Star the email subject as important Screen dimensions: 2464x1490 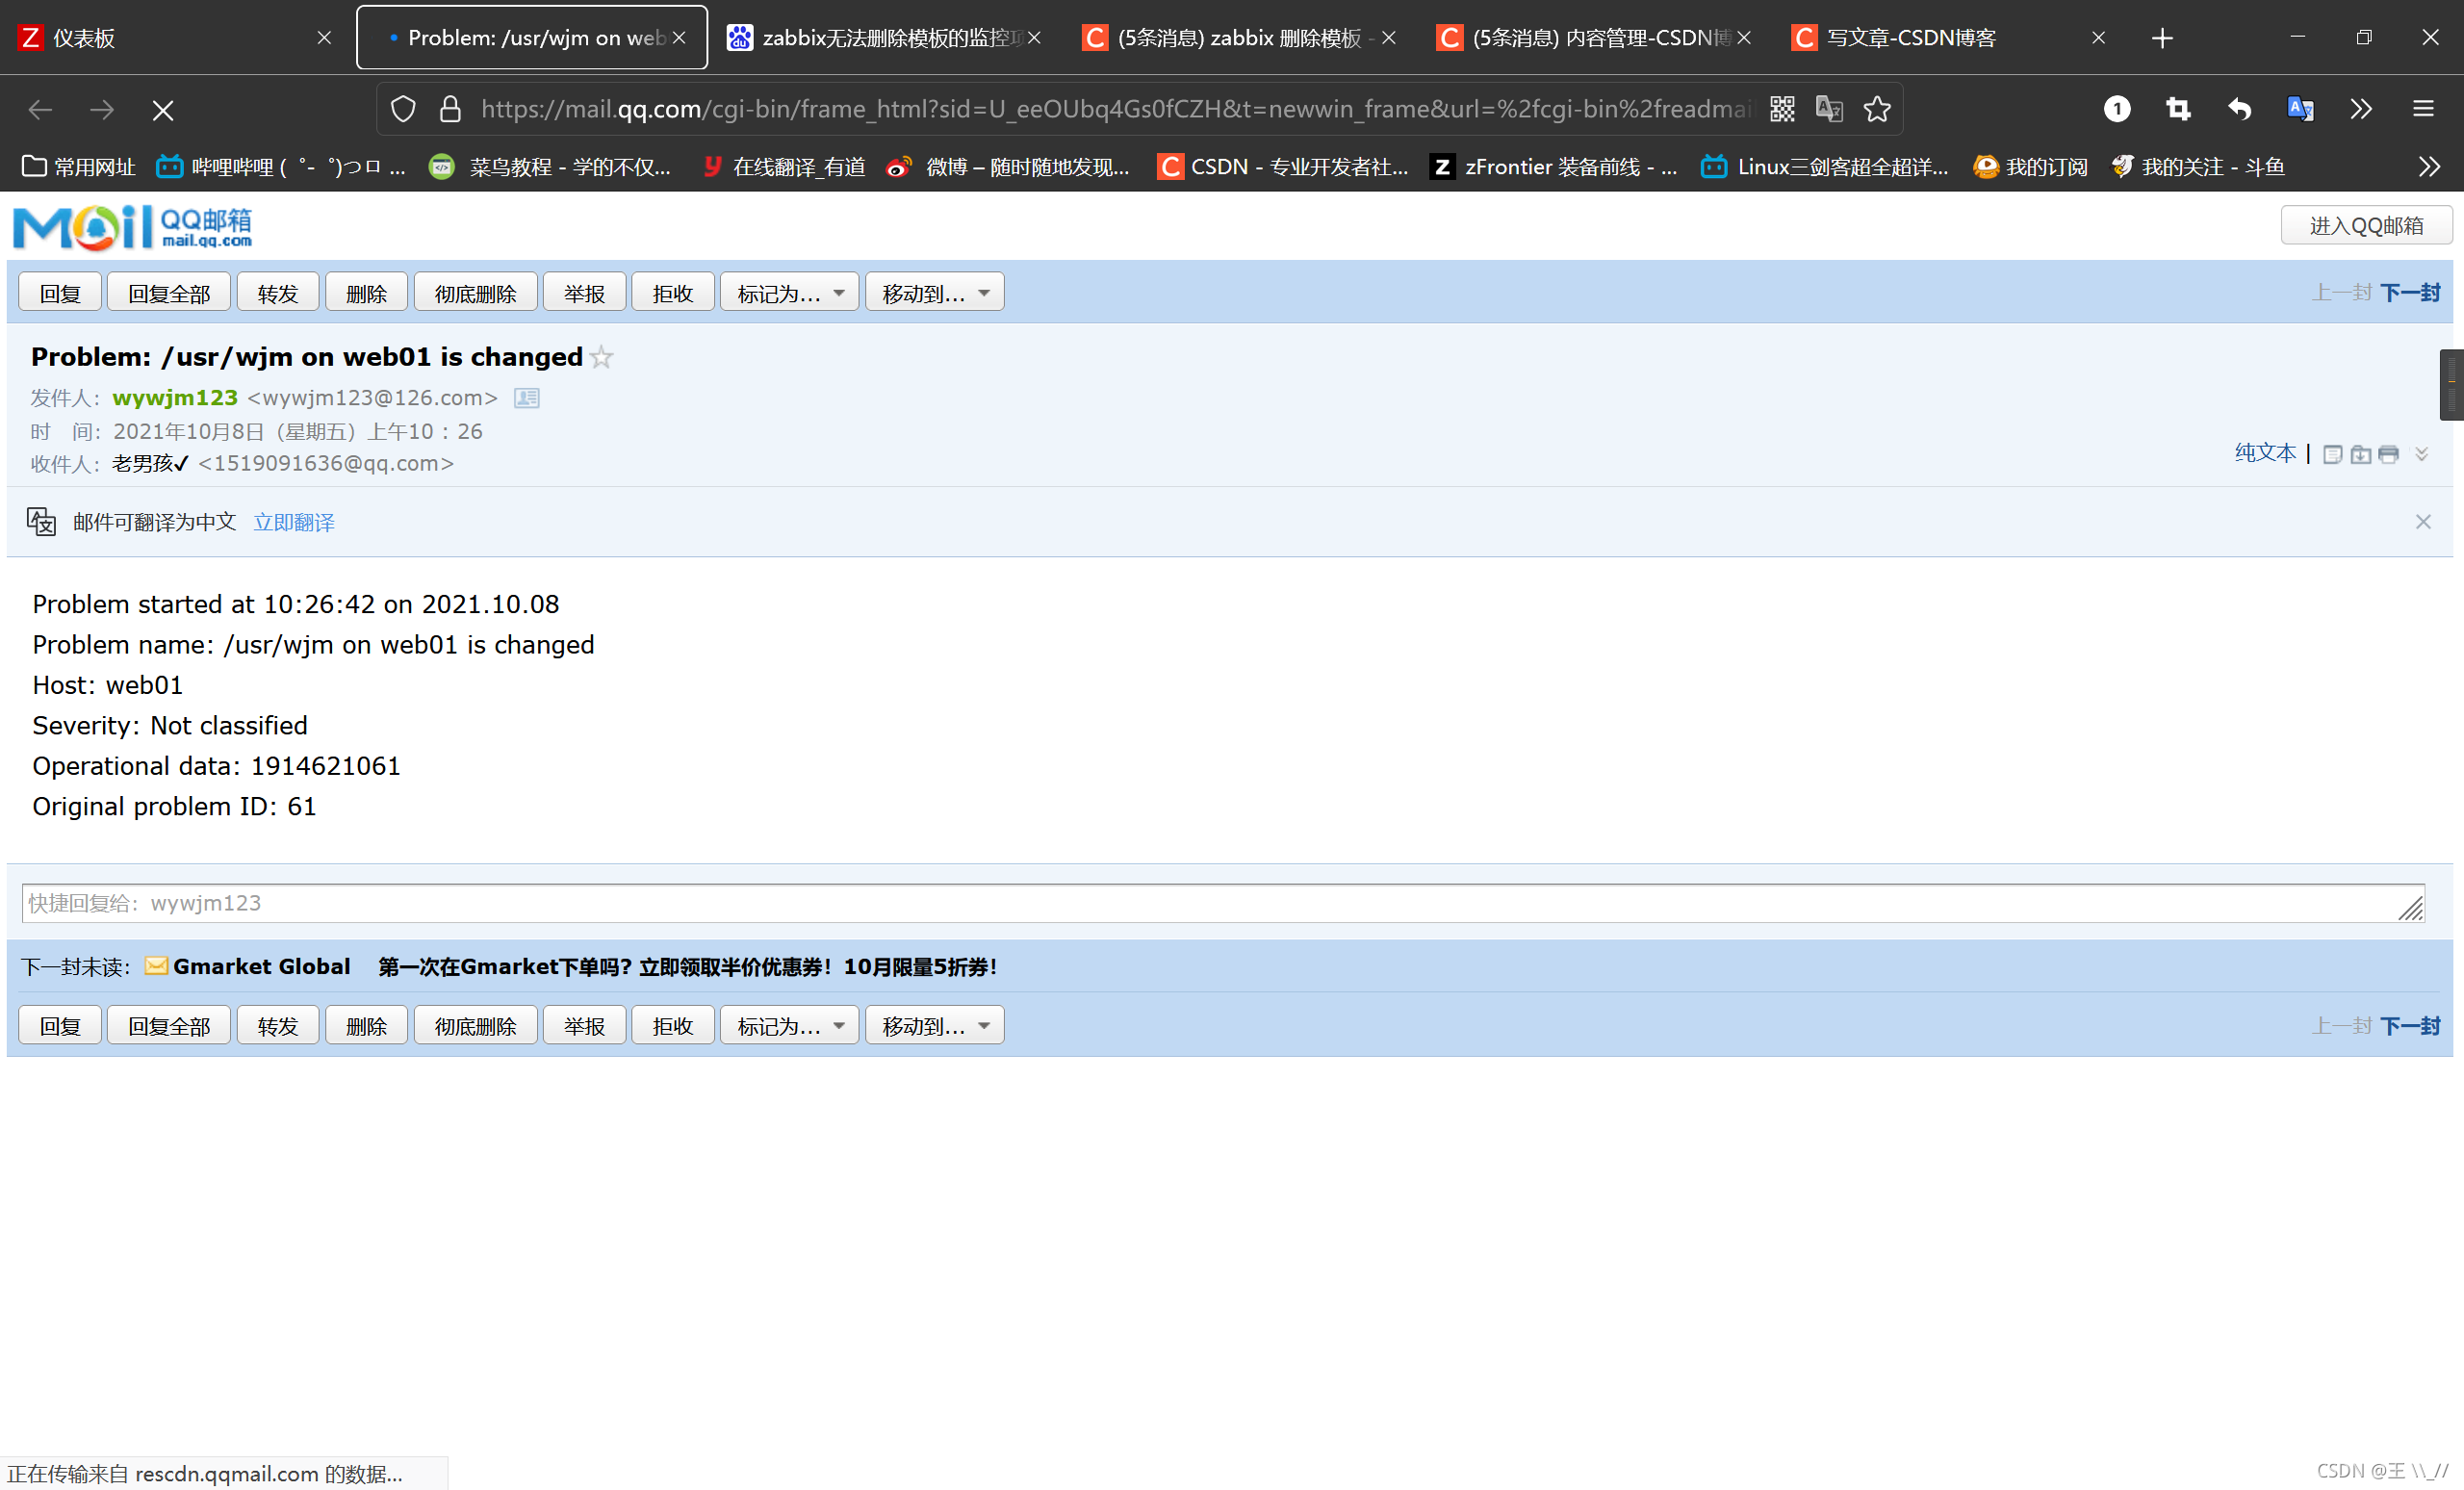[601, 357]
